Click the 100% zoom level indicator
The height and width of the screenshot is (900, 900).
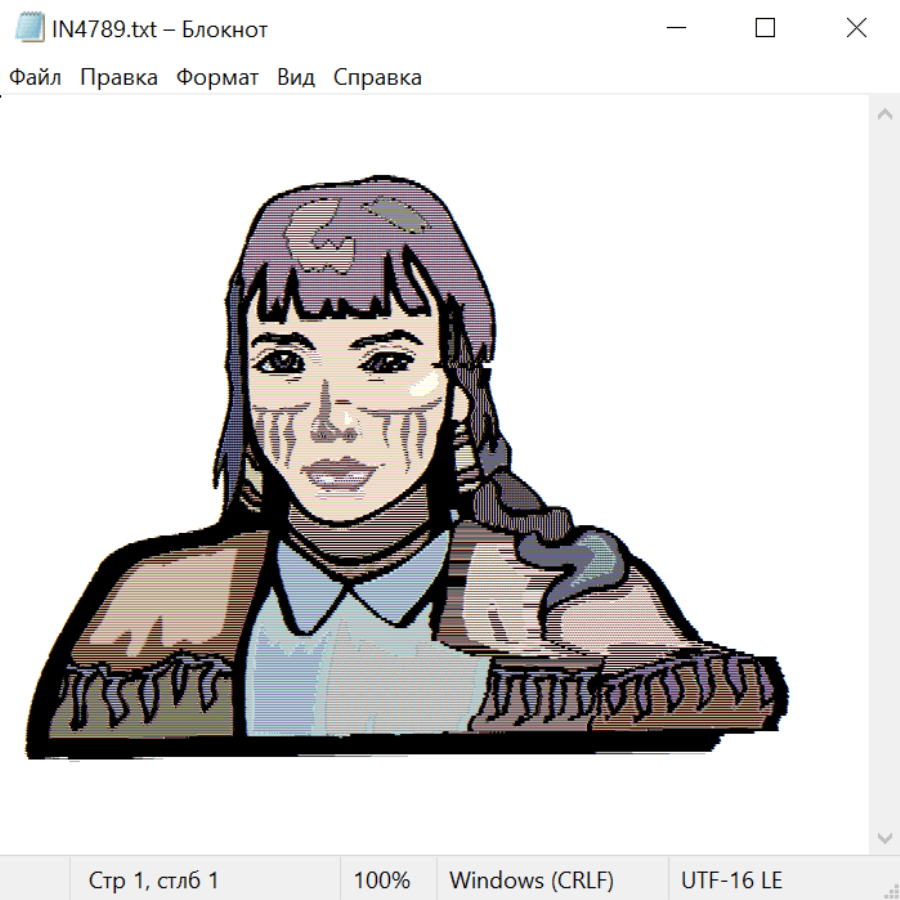tap(382, 880)
